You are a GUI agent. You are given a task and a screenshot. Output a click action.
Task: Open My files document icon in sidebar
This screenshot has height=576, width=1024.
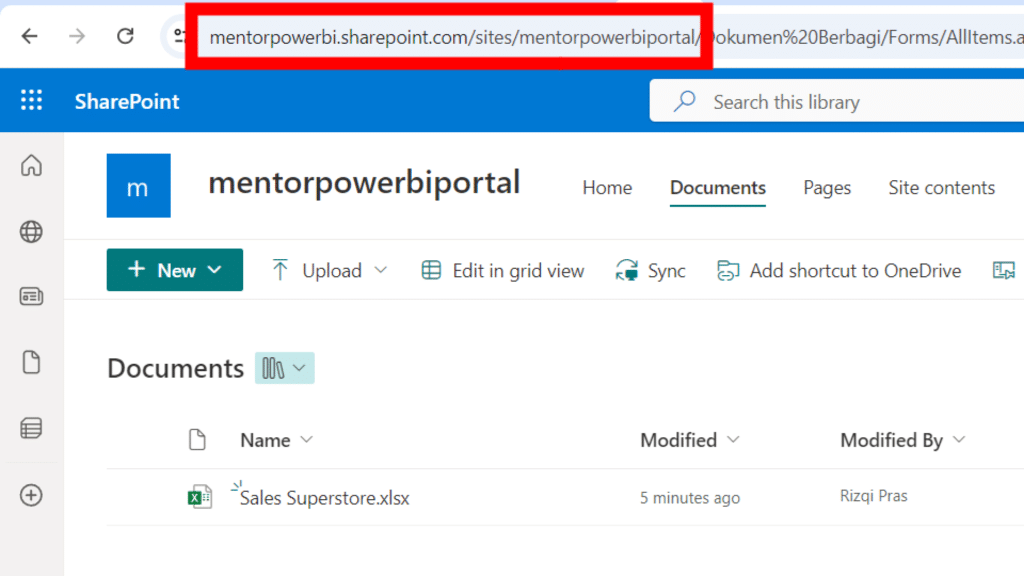[31, 362]
